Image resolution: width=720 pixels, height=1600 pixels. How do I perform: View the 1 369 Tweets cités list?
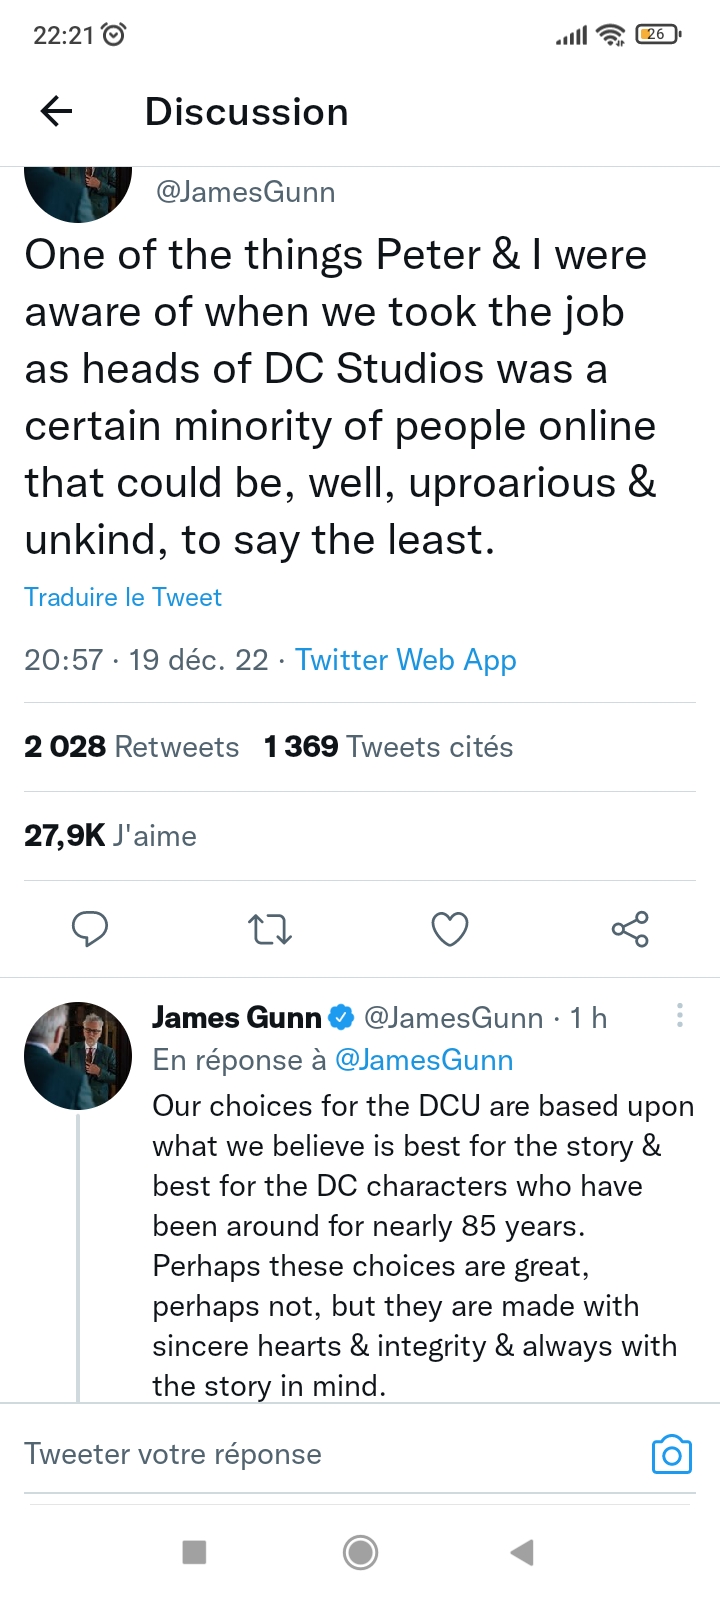[x=389, y=747]
